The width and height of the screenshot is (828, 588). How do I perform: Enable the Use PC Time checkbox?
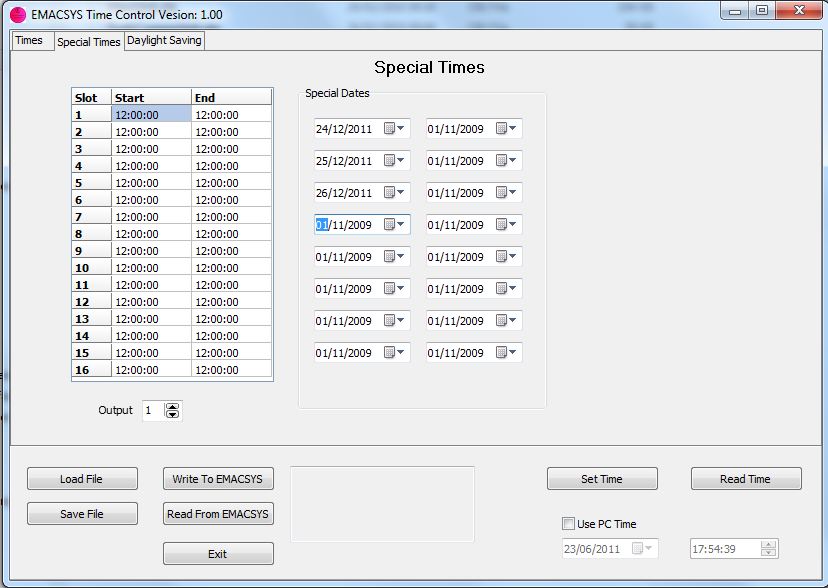569,524
